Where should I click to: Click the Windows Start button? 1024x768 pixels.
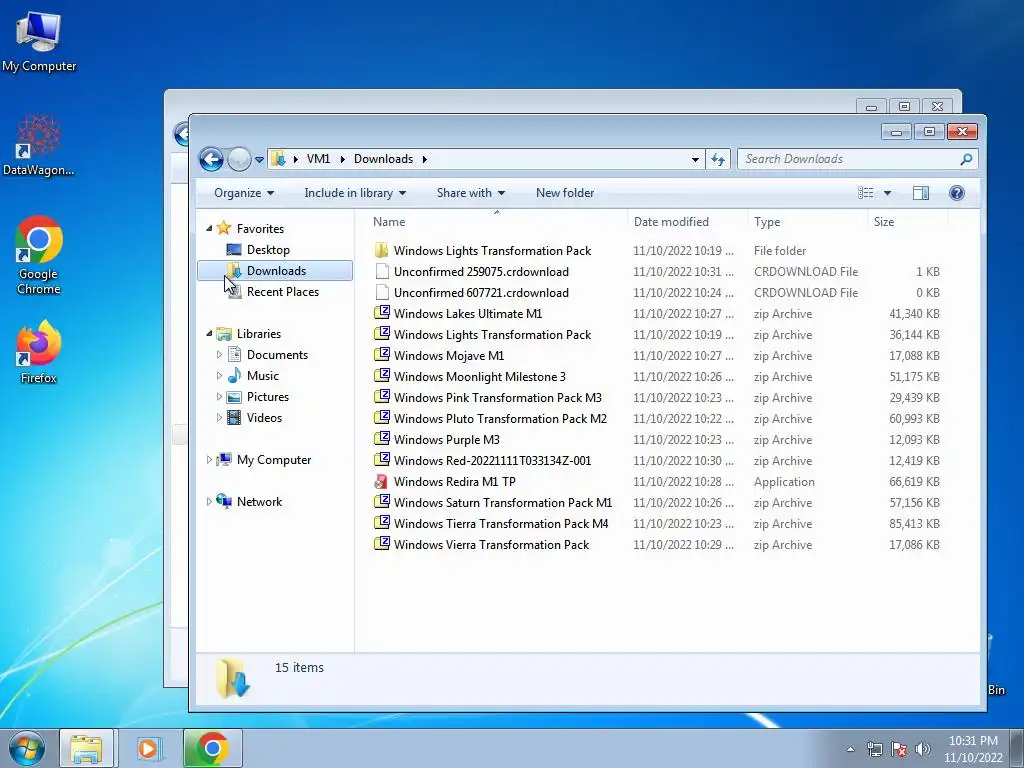[x=27, y=748]
